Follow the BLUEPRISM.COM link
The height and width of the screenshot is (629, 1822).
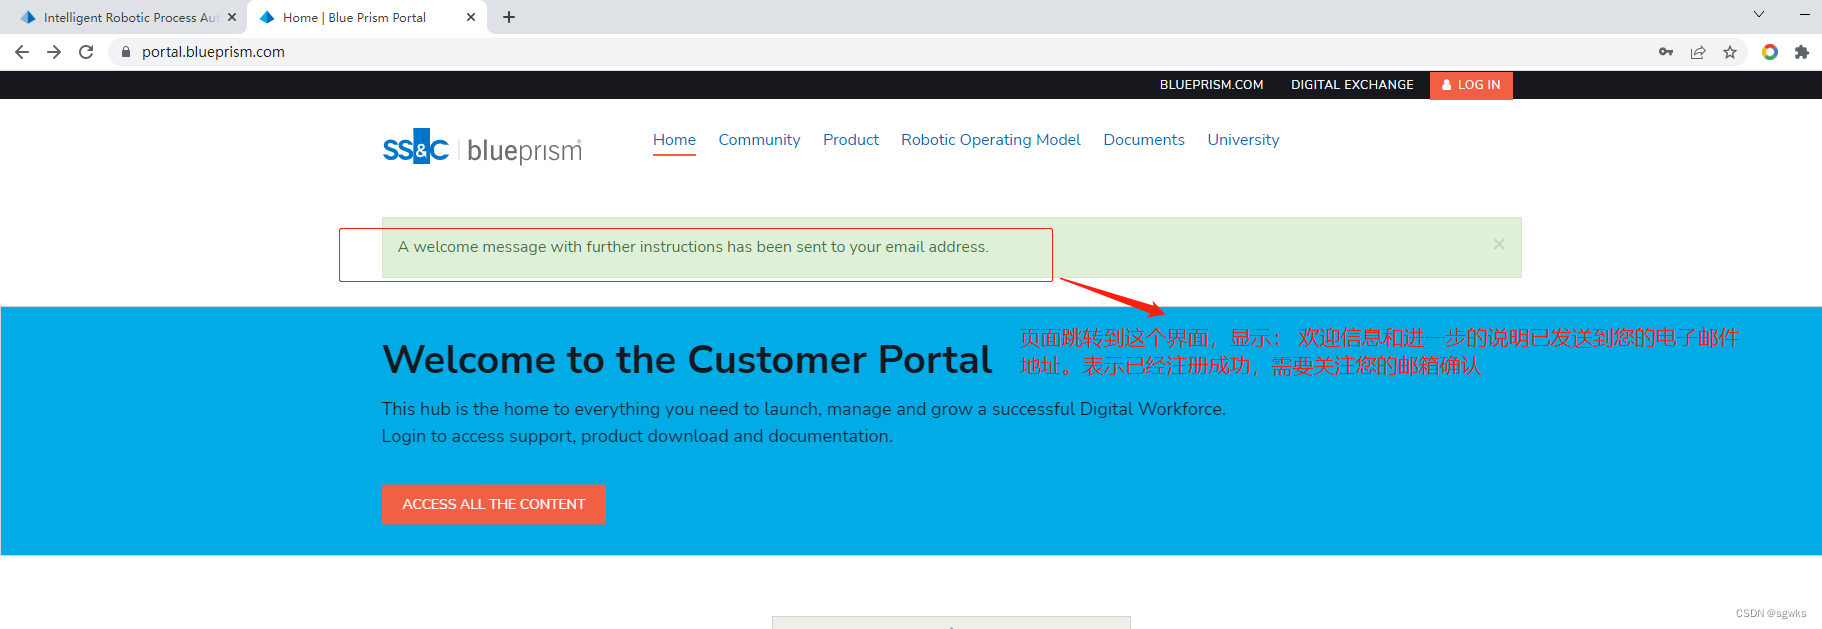pos(1211,85)
